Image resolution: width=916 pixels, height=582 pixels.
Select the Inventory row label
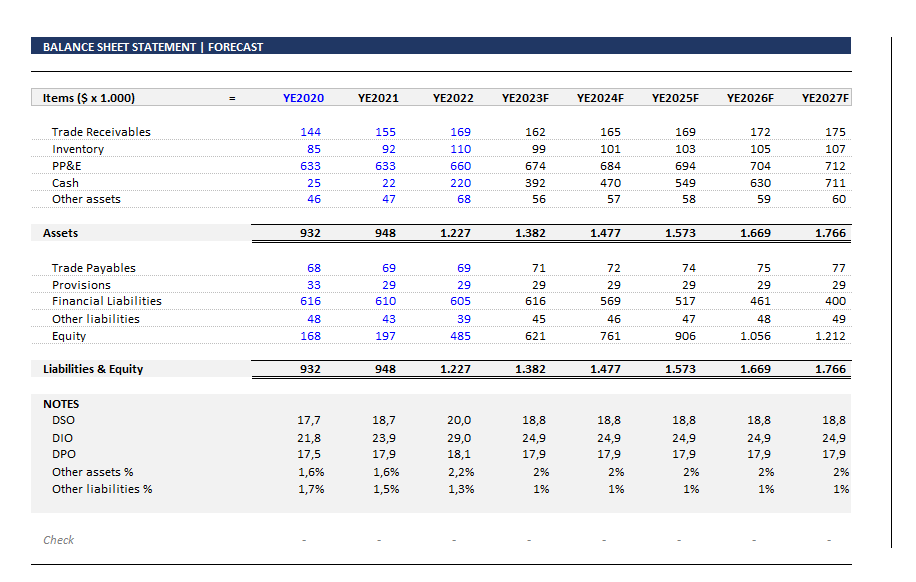77,149
